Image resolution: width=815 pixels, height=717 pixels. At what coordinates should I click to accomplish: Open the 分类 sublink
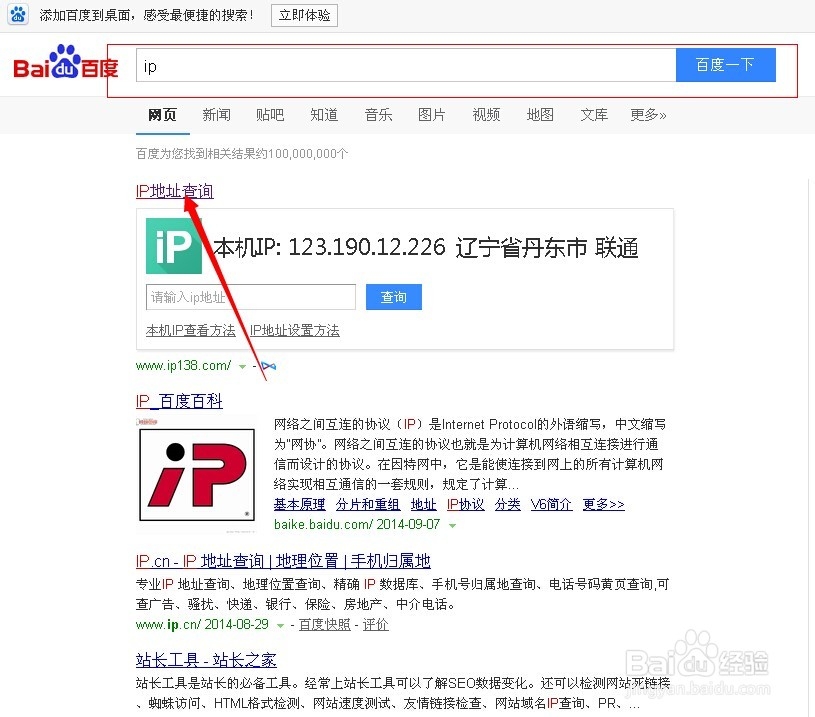[507, 504]
